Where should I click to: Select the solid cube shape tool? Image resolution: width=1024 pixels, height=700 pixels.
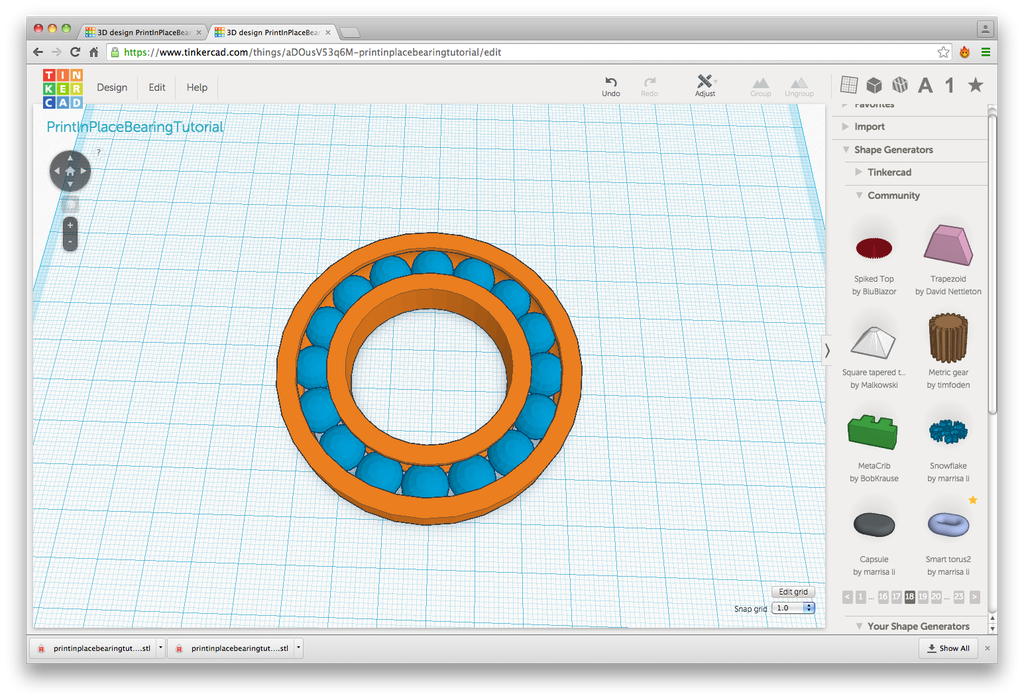click(x=874, y=85)
